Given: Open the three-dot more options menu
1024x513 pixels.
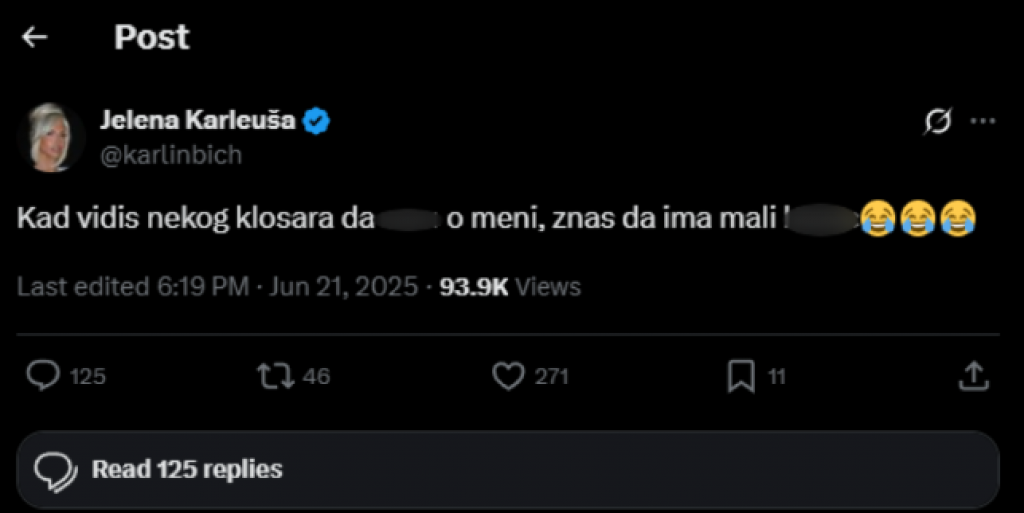Looking at the screenshot, I should [x=984, y=121].
